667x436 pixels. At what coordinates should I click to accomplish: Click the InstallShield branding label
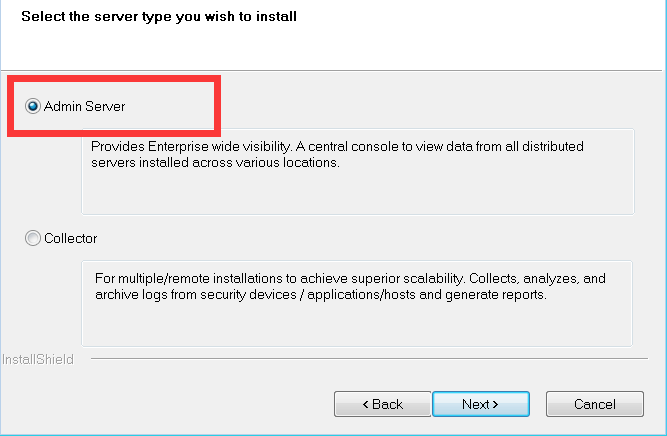coord(38,359)
